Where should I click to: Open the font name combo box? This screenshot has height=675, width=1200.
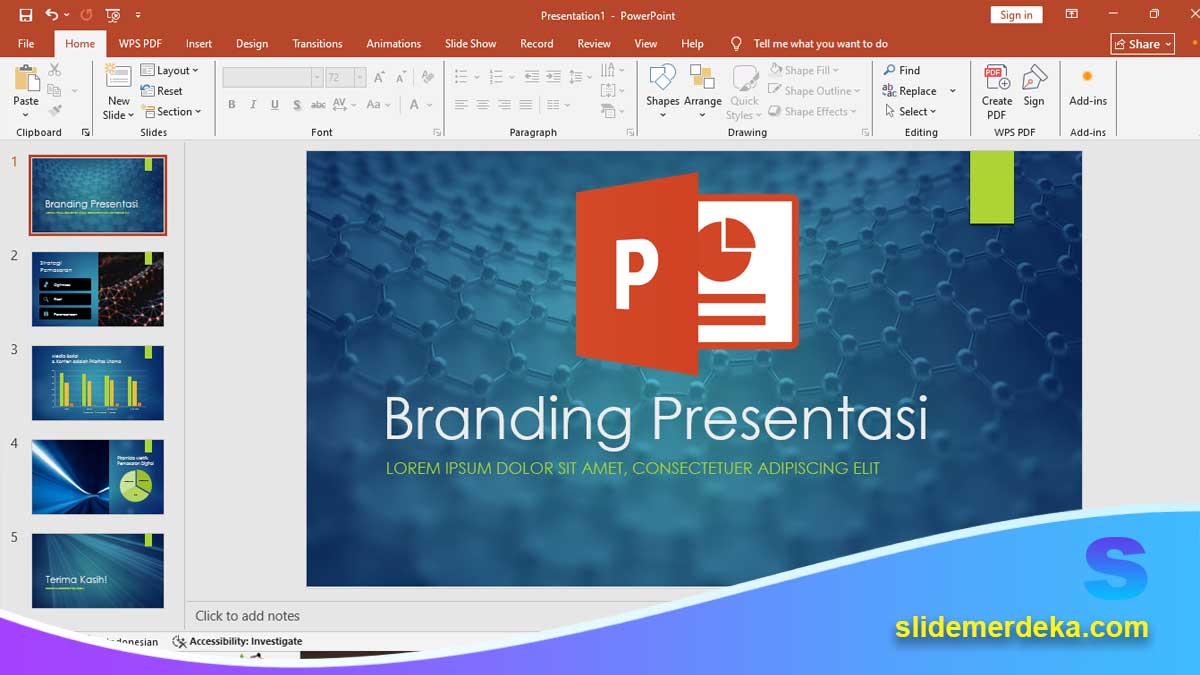[272, 77]
